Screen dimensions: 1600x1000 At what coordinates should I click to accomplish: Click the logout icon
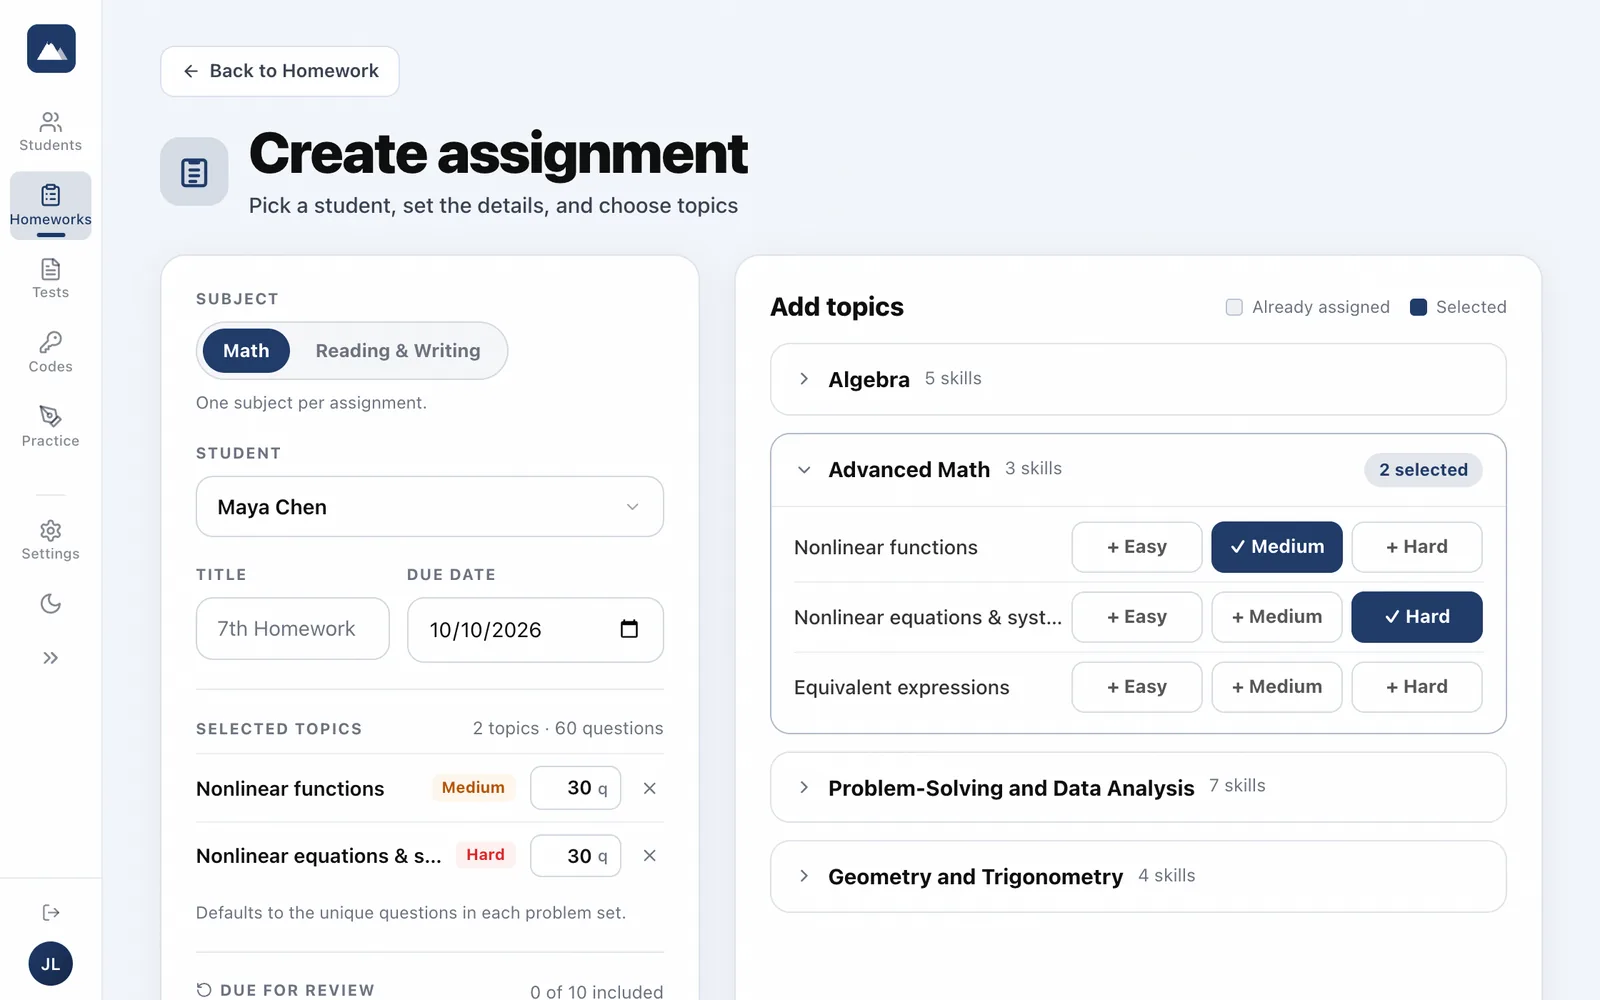tap(50, 912)
